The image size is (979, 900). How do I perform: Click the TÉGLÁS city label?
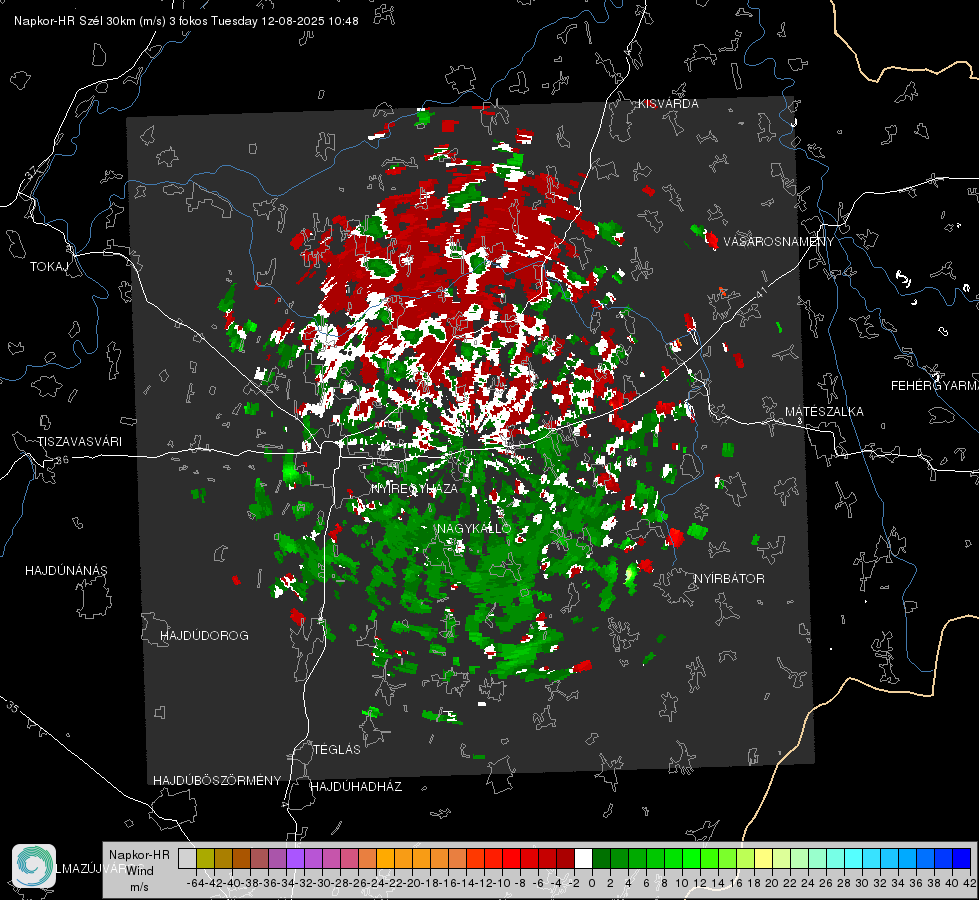(x=337, y=749)
